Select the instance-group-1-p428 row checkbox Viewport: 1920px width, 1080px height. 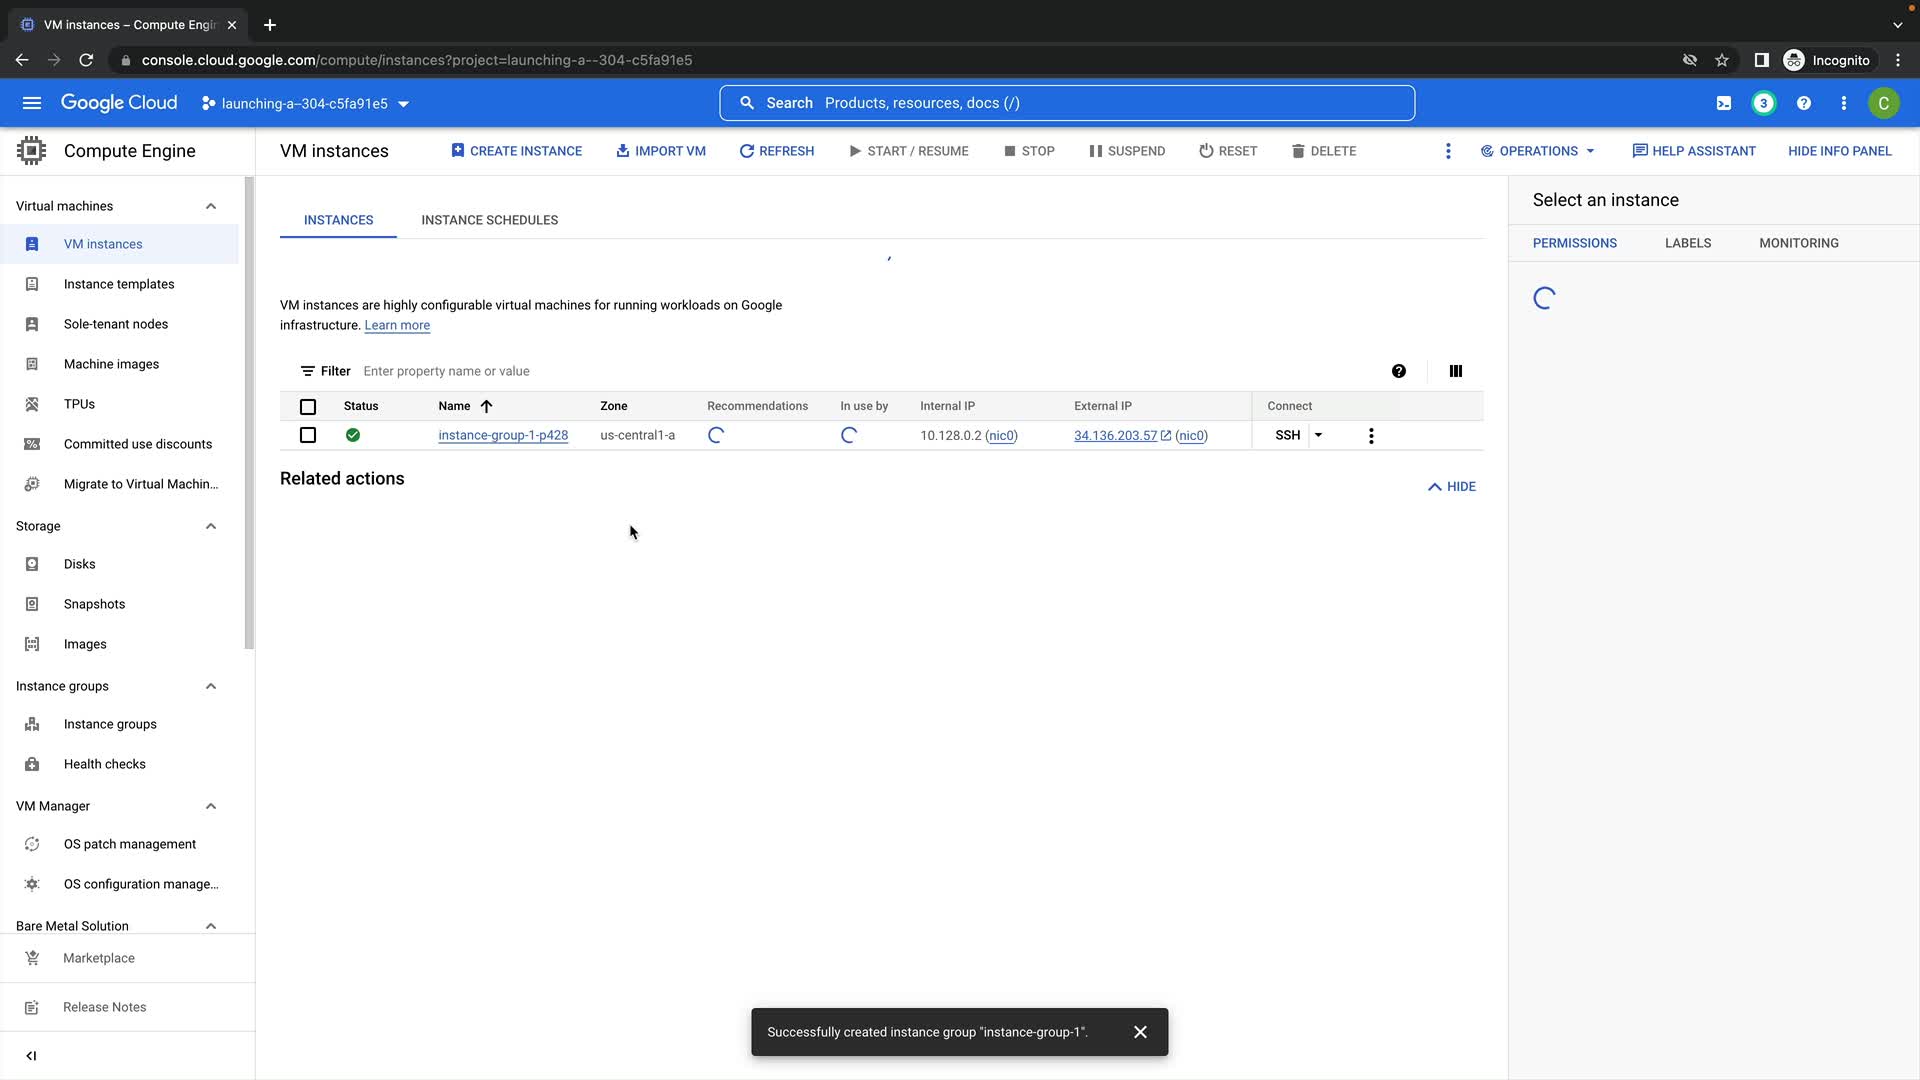coord(308,435)
